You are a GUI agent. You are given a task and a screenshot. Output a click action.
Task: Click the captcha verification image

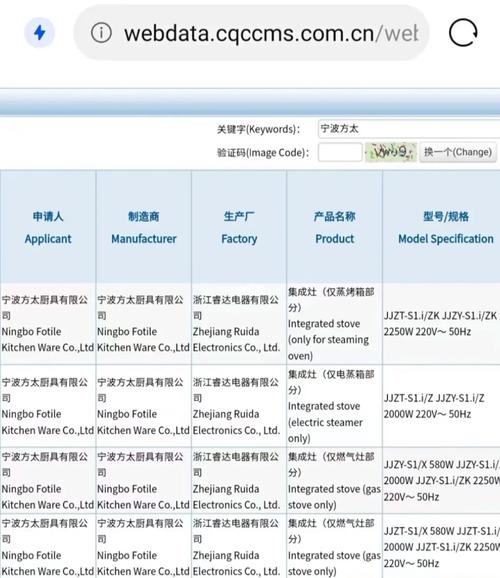[x=391, y=152]
